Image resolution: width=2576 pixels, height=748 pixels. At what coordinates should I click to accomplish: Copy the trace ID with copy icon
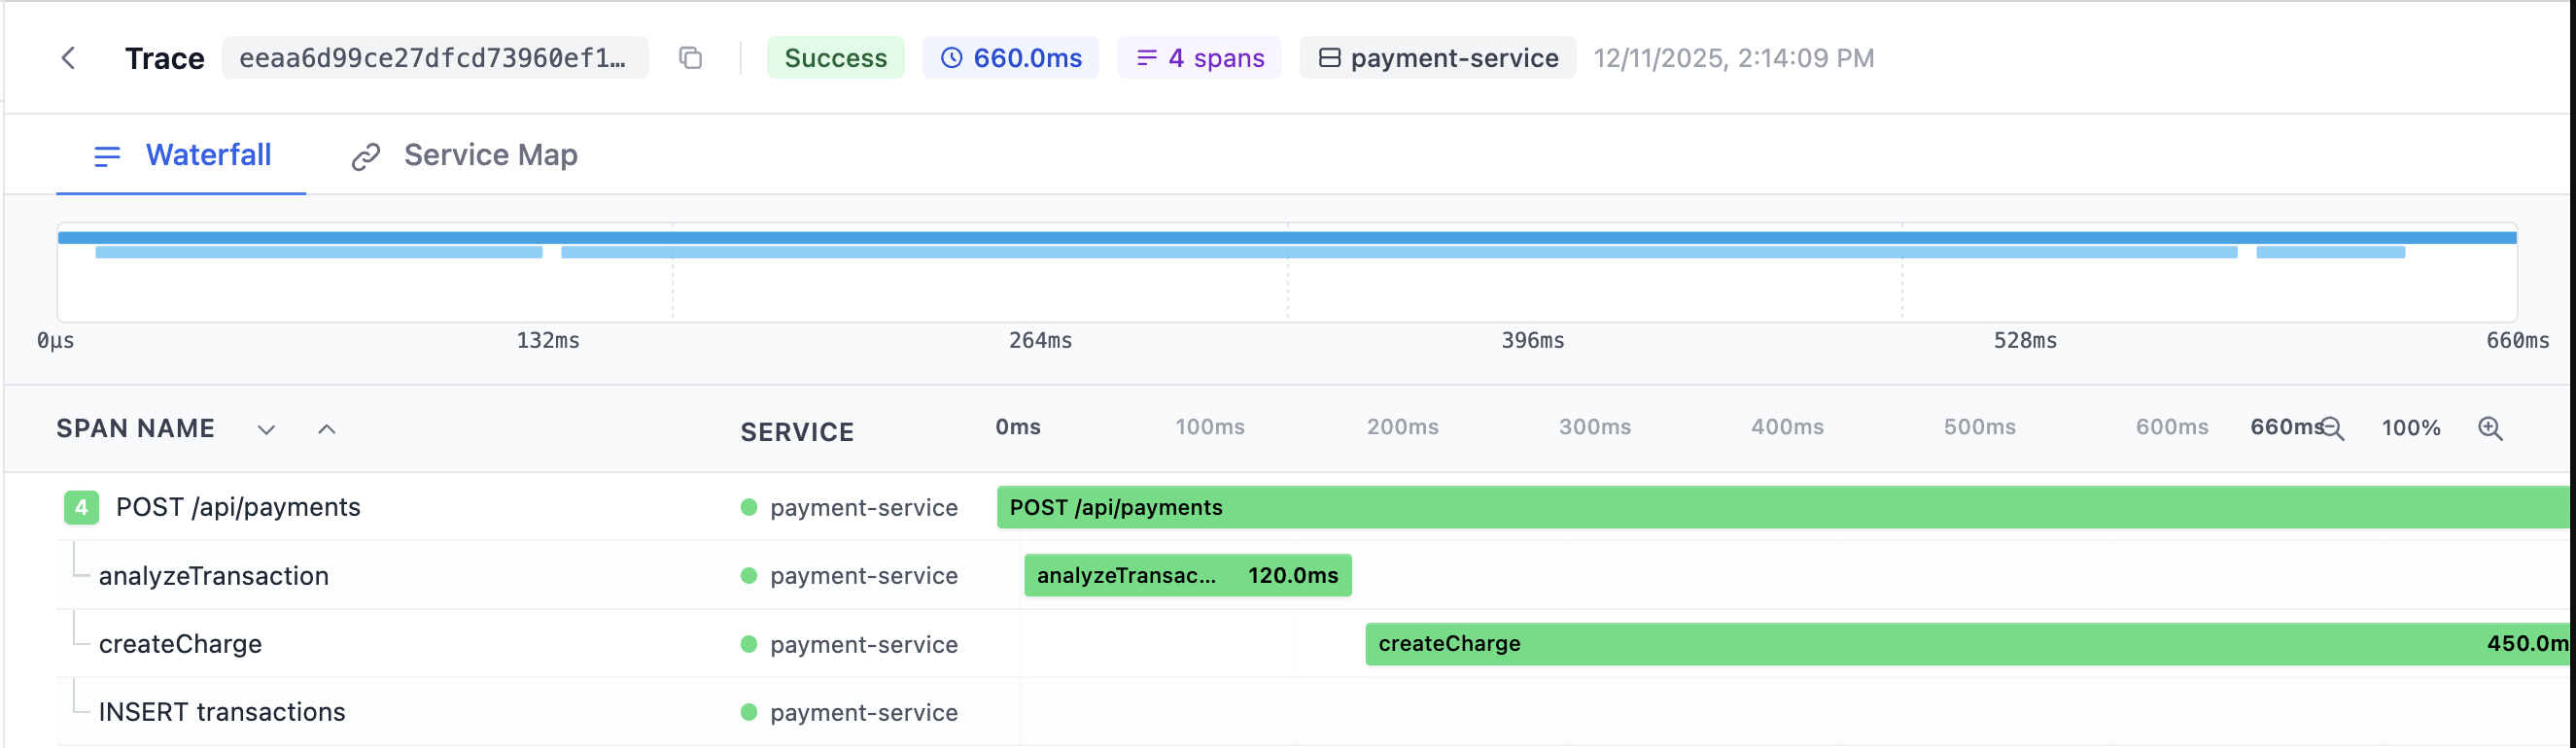(690, 58)
